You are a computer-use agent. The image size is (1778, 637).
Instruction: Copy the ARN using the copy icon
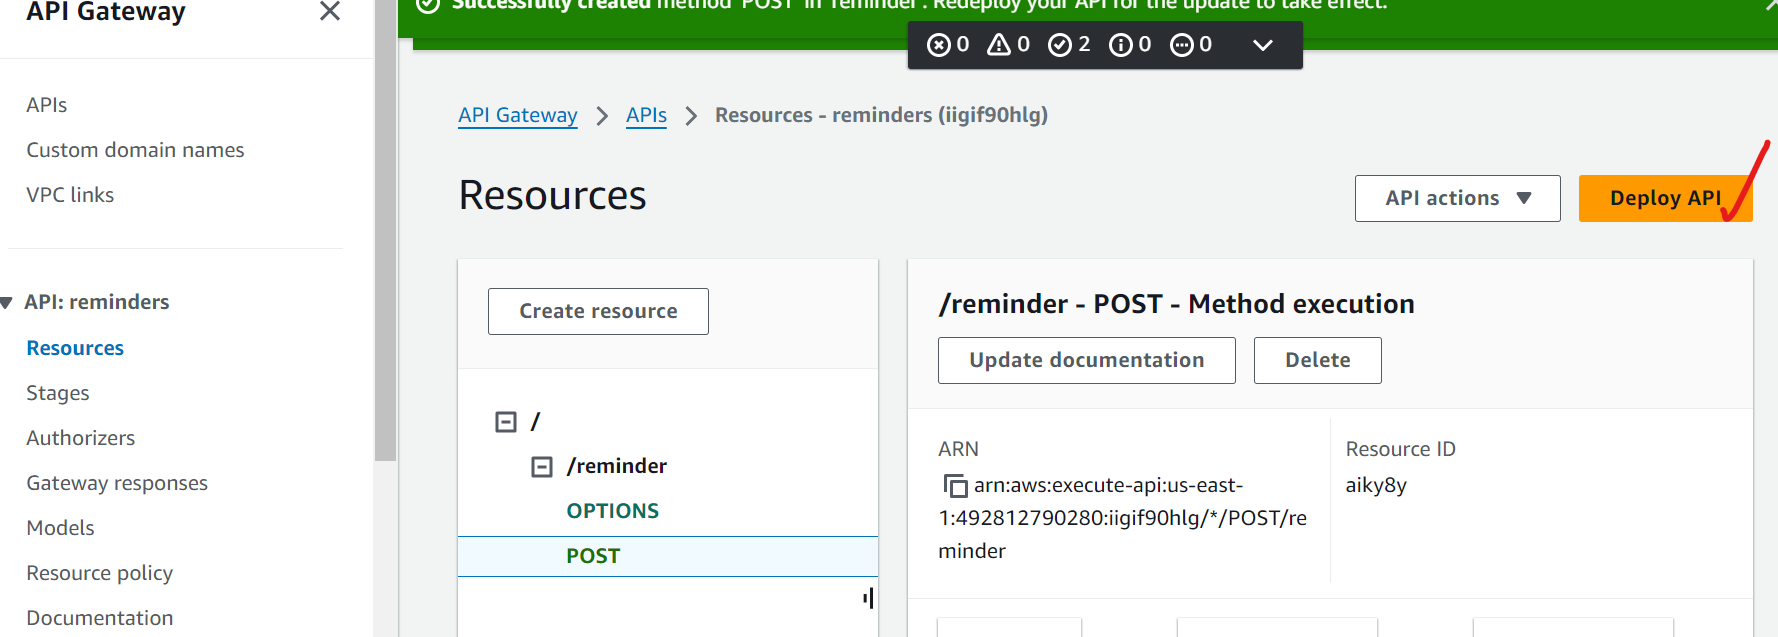pos(955,486)
